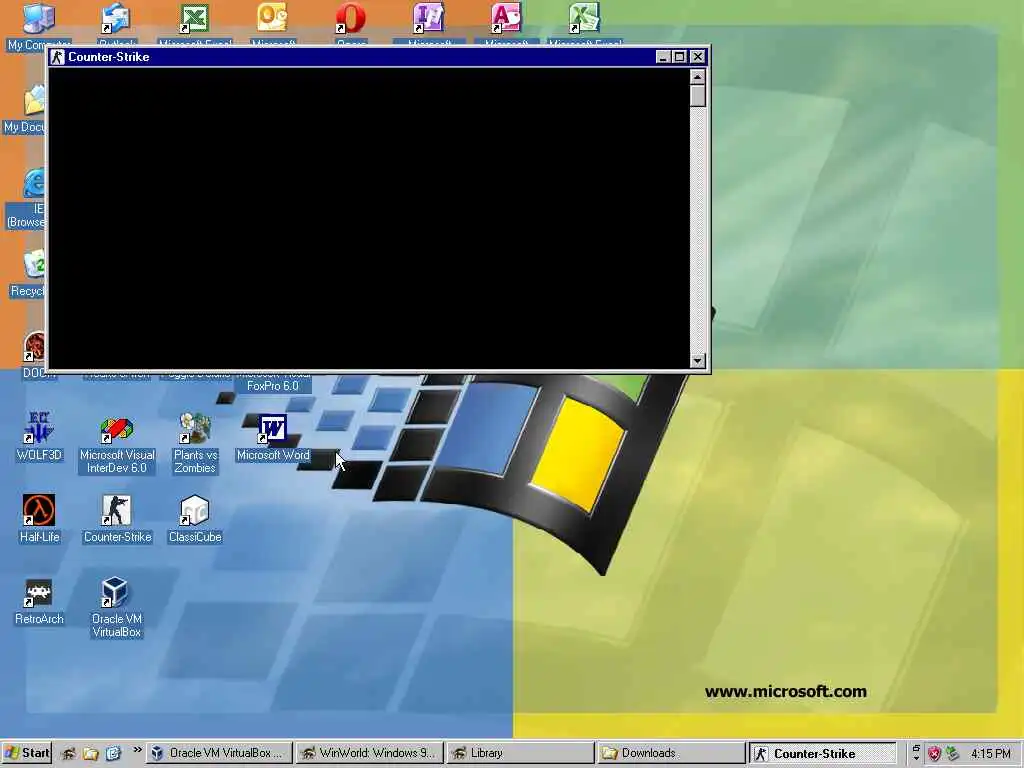This screenshot has width=1024, height=768.
Task: Click the Counter-Strike window title bar icon
Action: click(57, 57)
